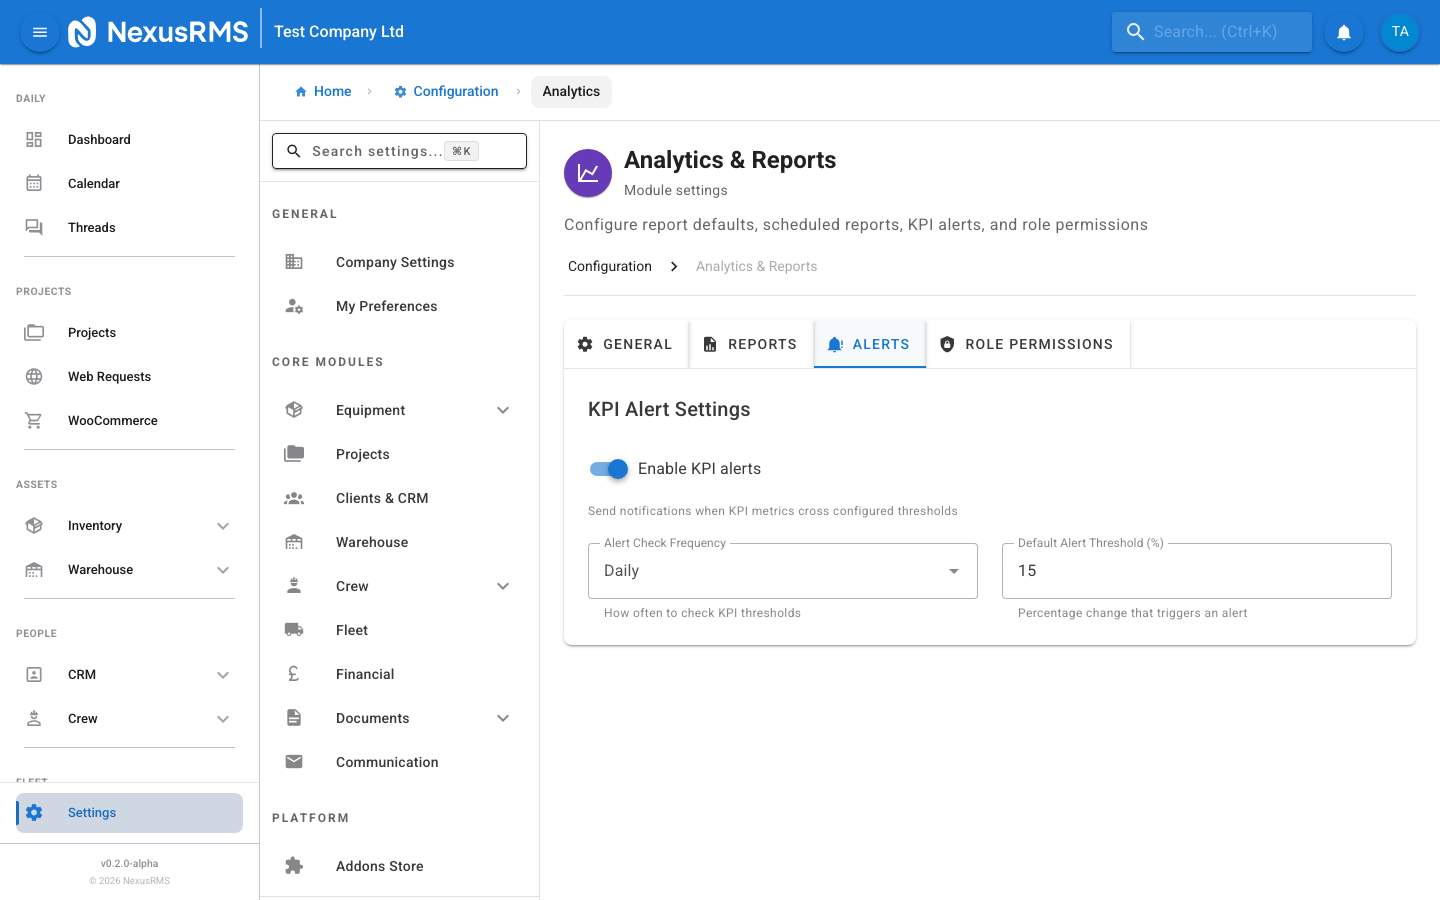This screenshot has height=900, width=1440.
Task: Click the TA user avatar
Action: tap(1400, 31)
